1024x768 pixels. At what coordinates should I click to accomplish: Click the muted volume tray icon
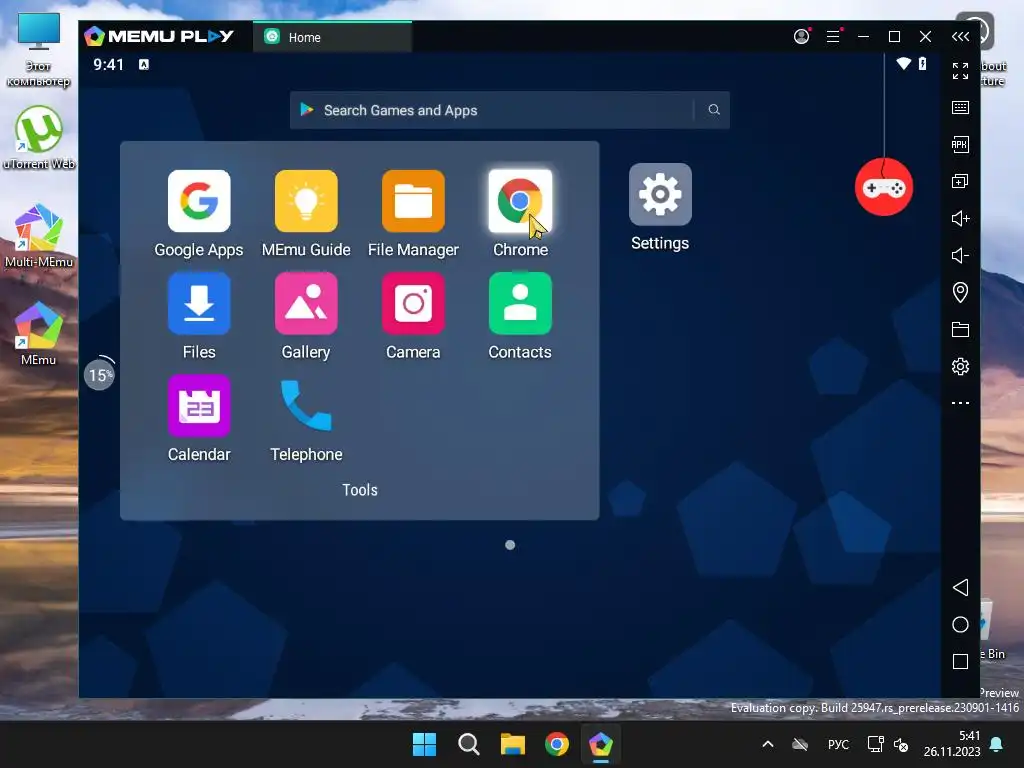coord(901,744)
